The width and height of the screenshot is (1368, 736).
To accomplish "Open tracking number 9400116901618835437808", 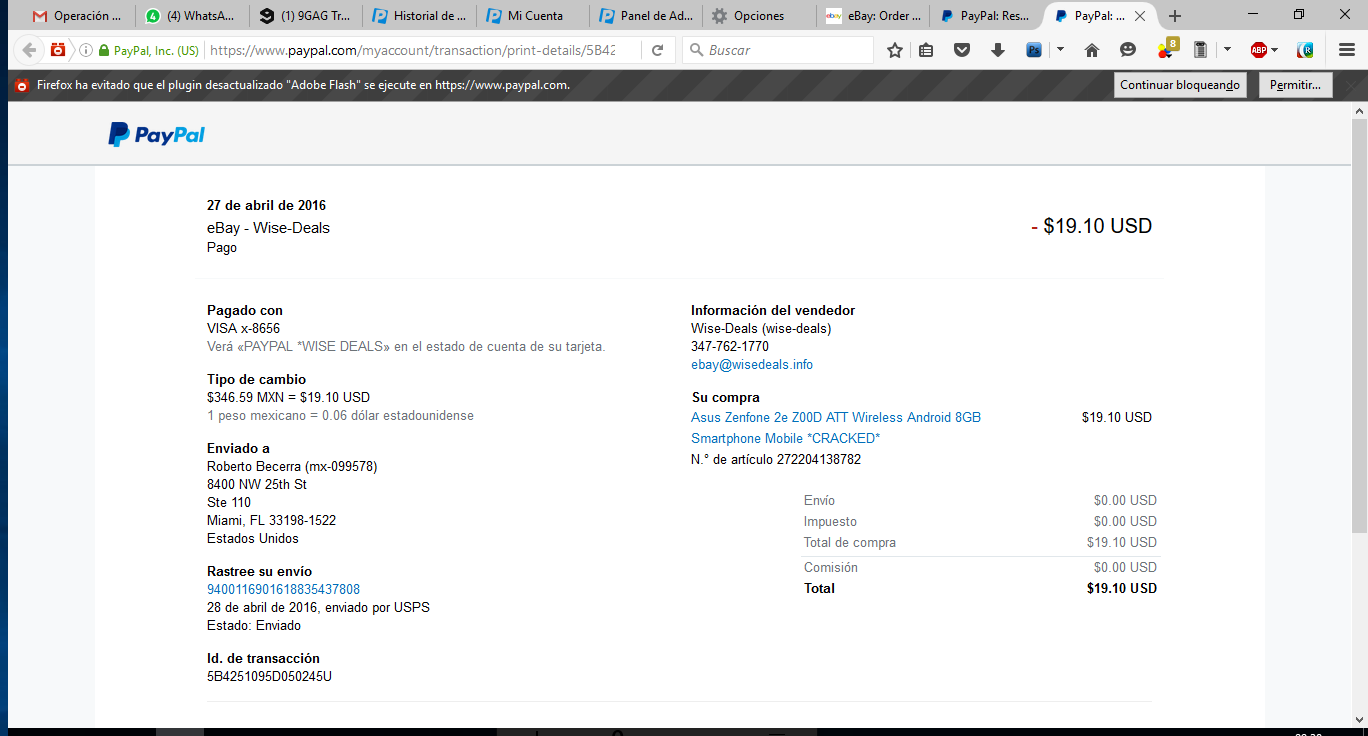I will 283,590.
